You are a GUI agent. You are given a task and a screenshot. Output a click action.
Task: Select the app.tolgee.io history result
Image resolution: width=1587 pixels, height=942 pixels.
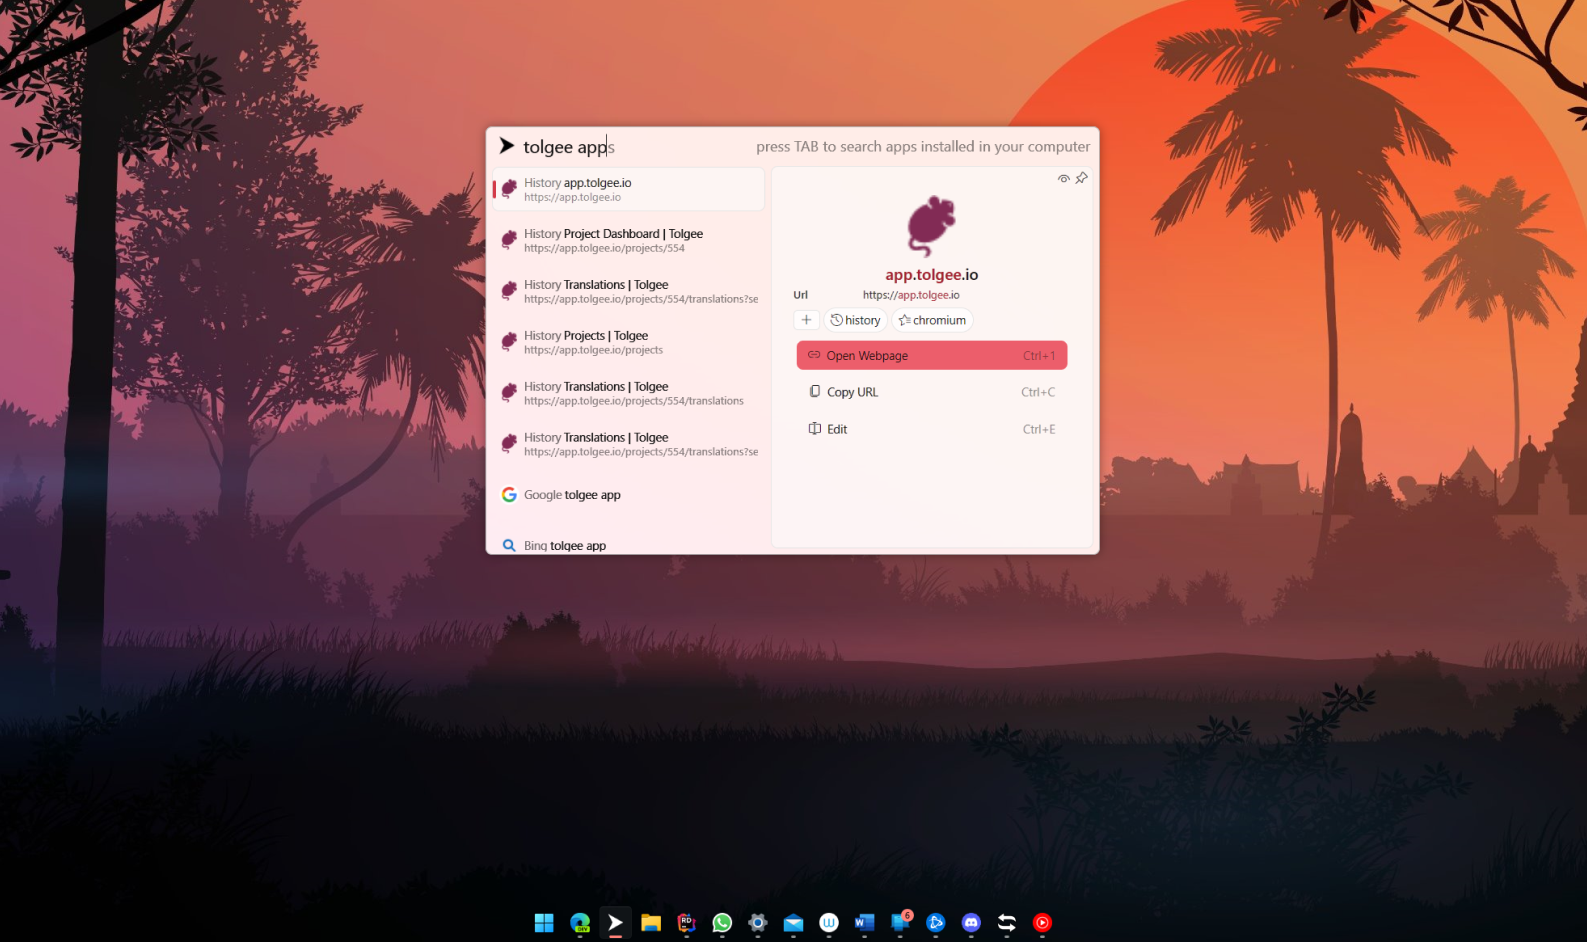pyautogui.click(x=629, y=189)
